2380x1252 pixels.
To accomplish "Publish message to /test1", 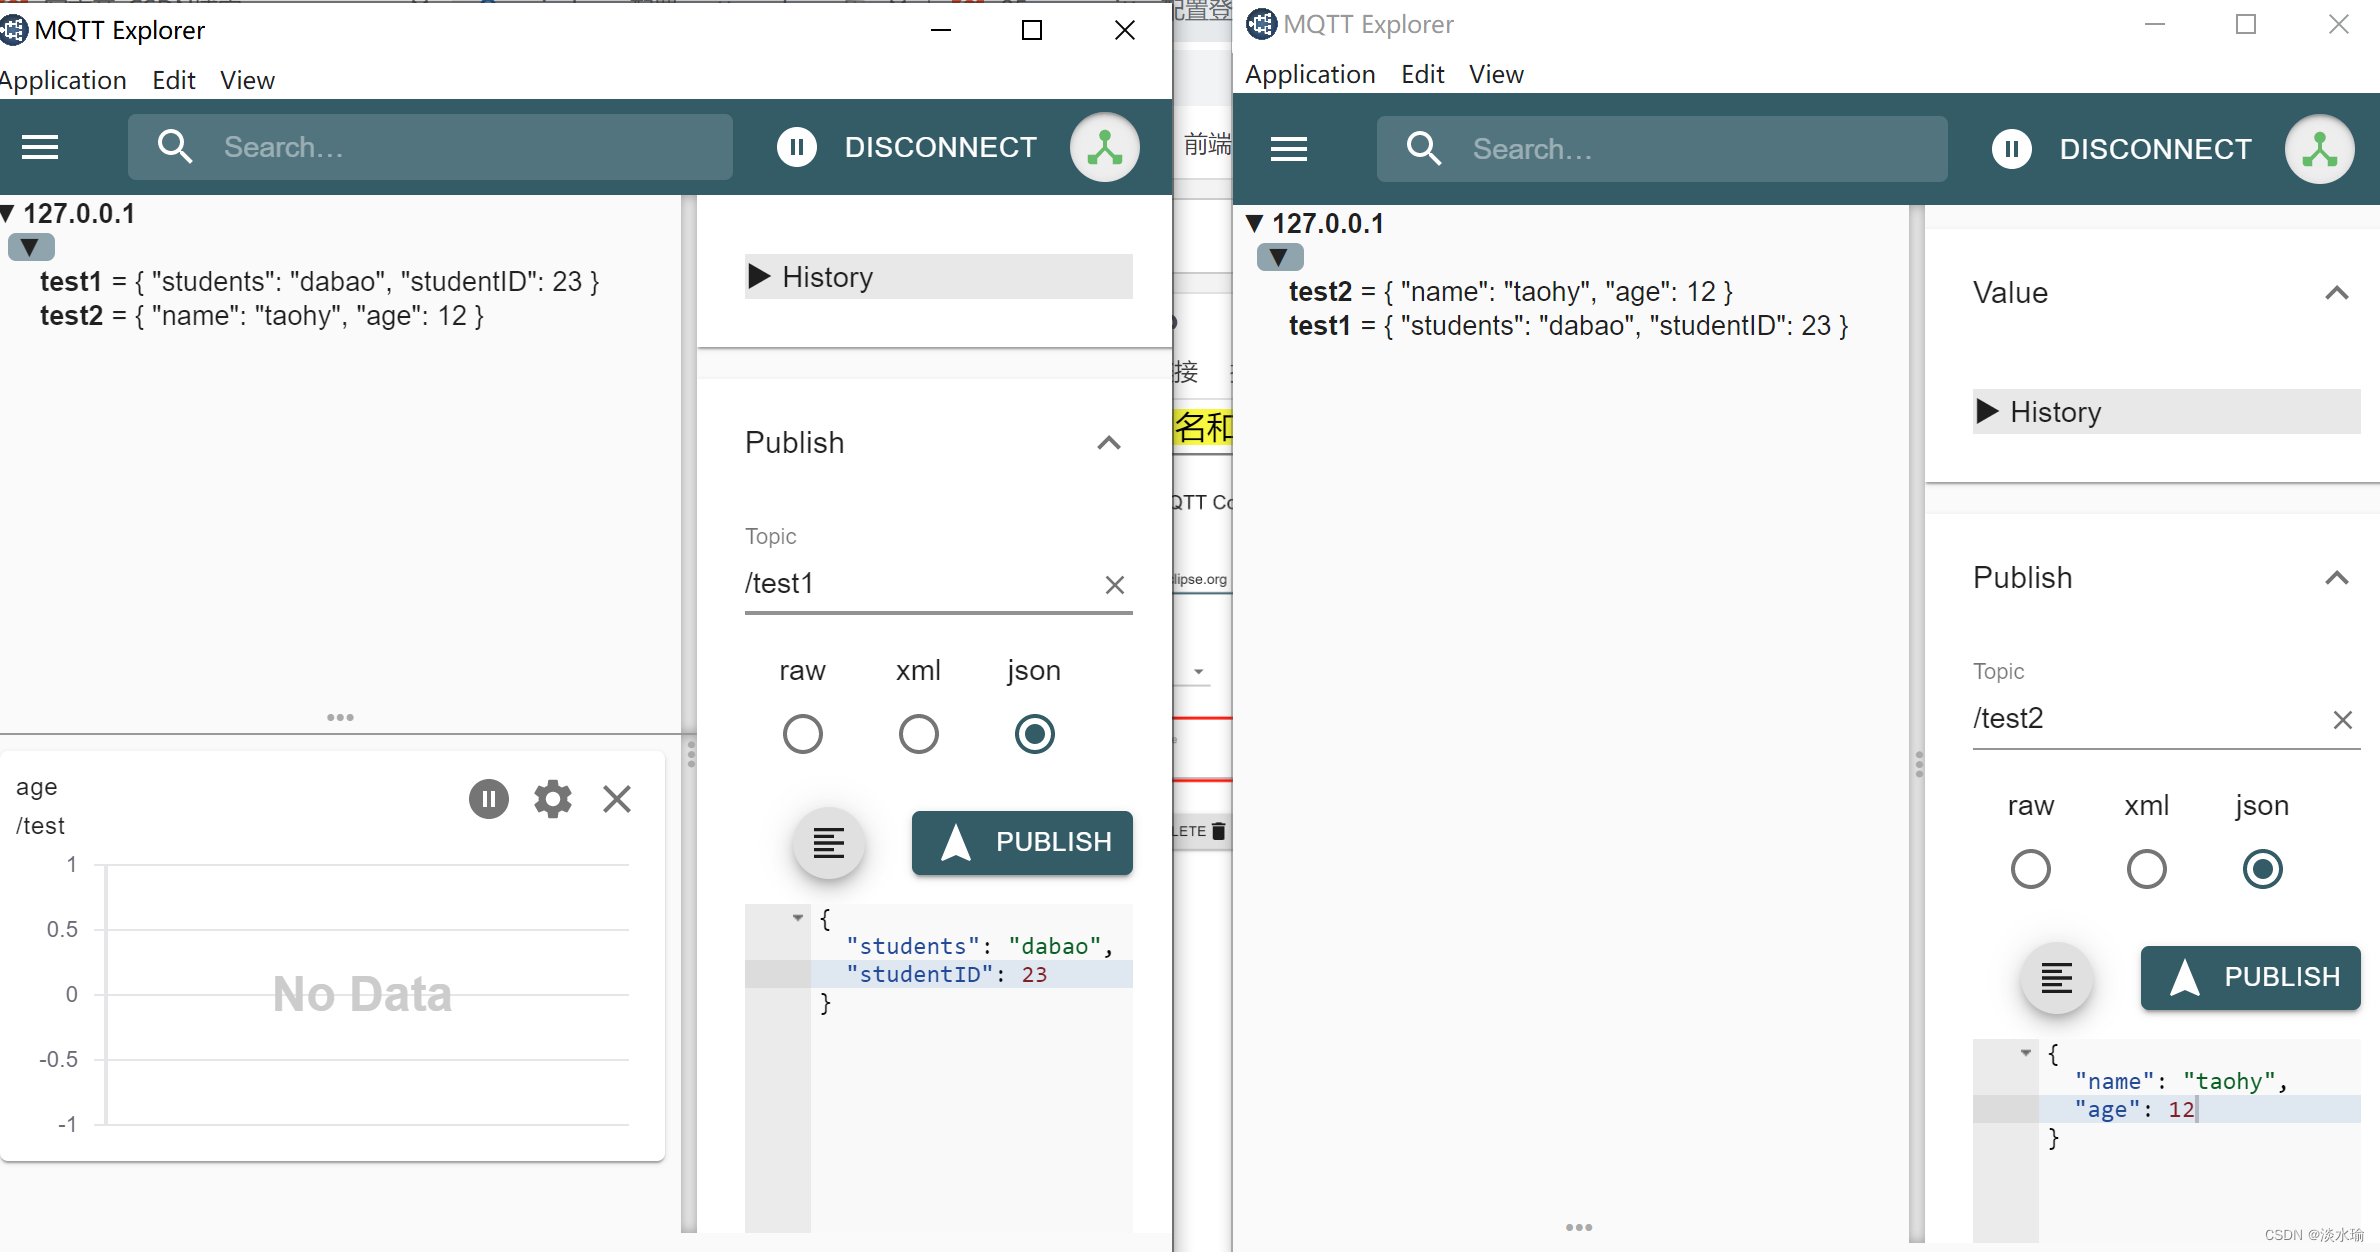I will click(1022, 843).
